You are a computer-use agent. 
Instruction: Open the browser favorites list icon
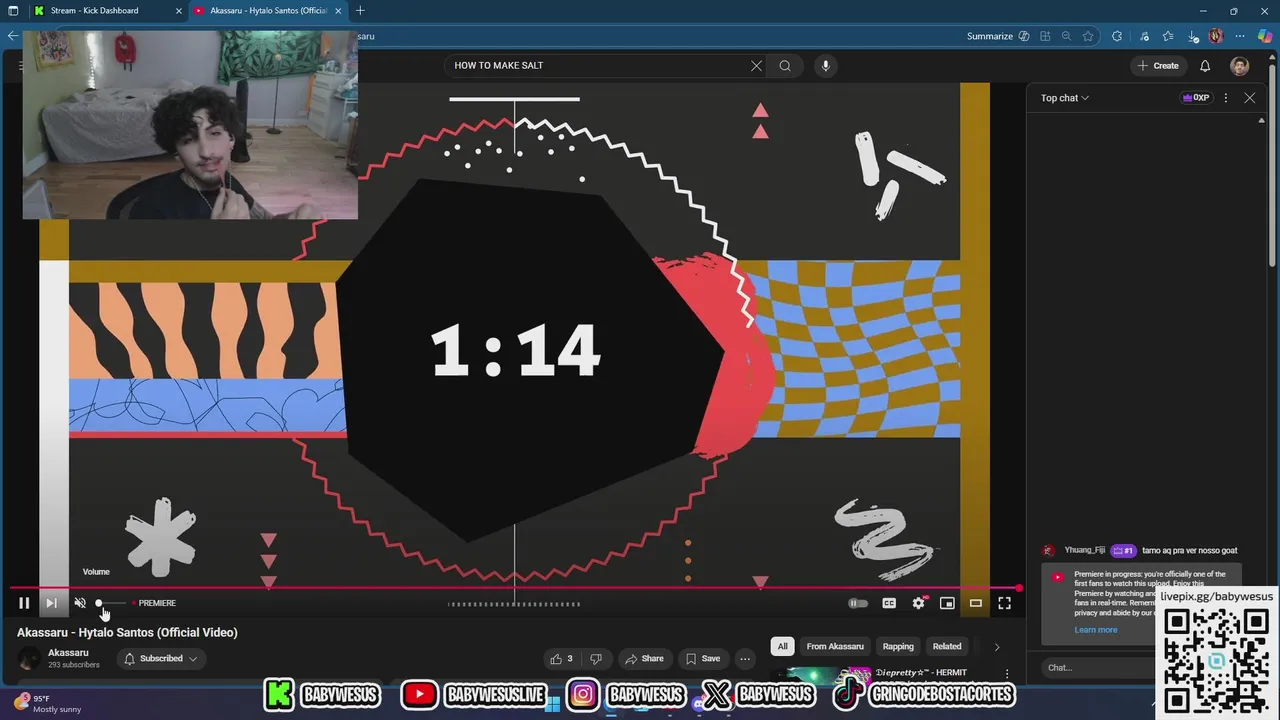[x=1168, y=36]
